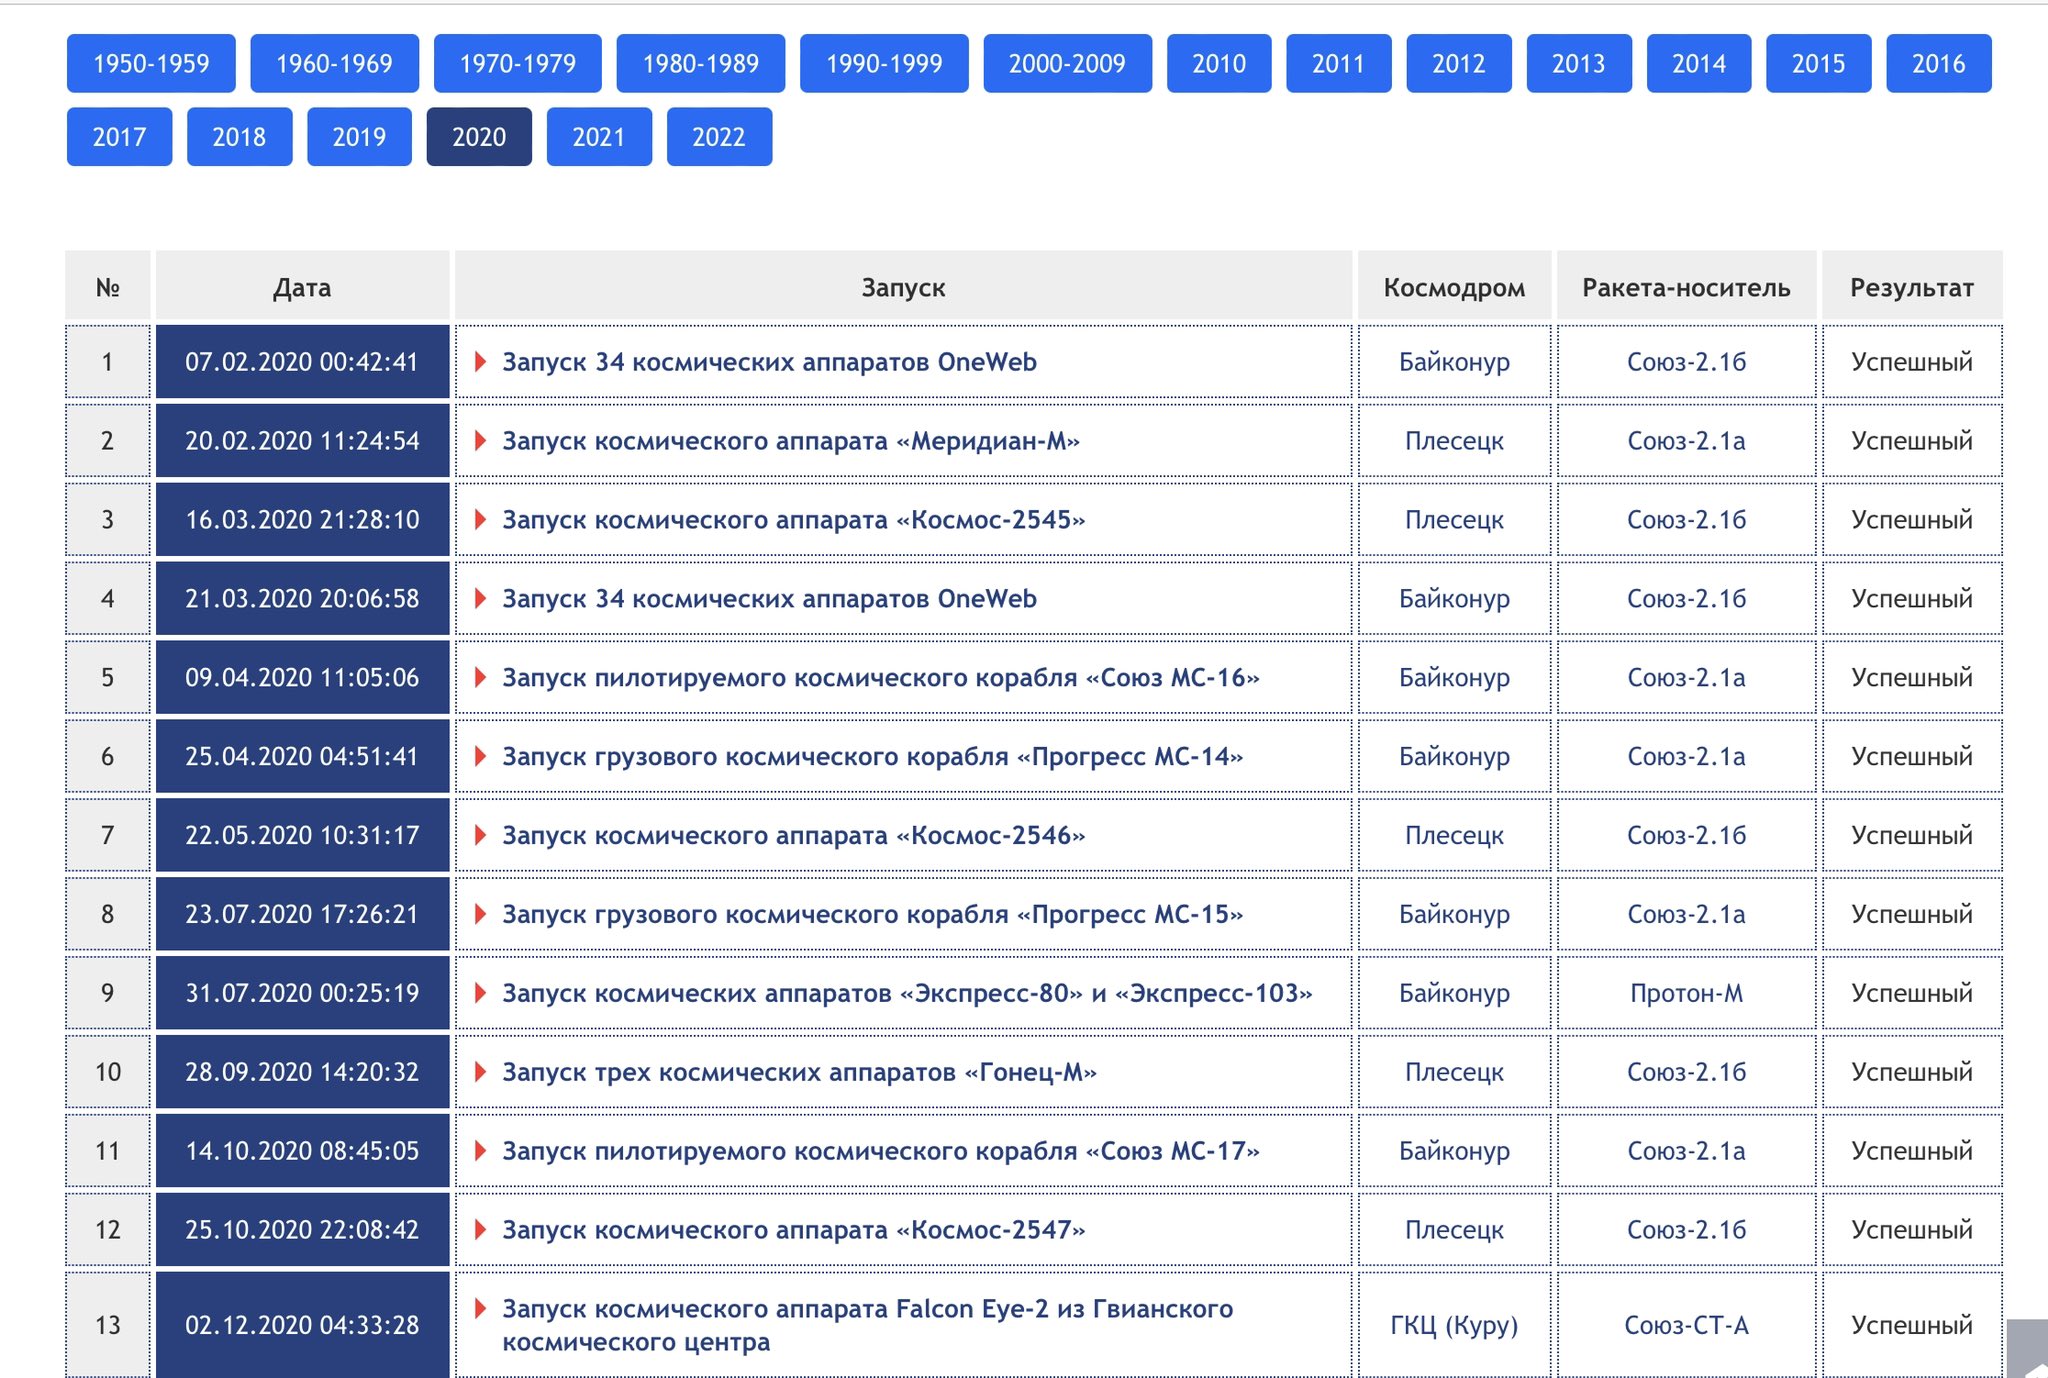Select the 1950-1959 decade tab

click(151, 64)
